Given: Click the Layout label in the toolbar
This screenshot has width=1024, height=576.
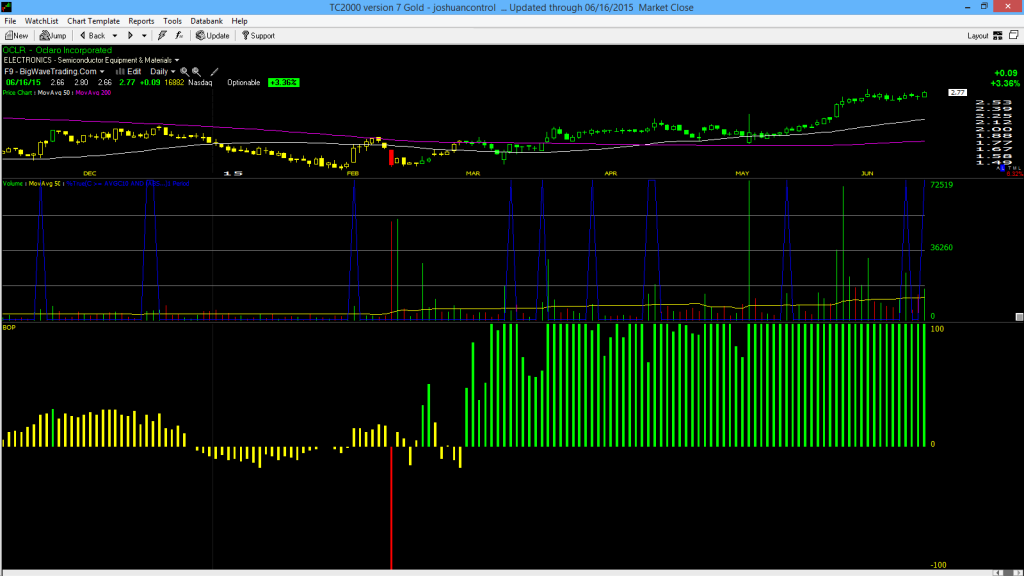Looking at the screenshot, I should [978, 36].
